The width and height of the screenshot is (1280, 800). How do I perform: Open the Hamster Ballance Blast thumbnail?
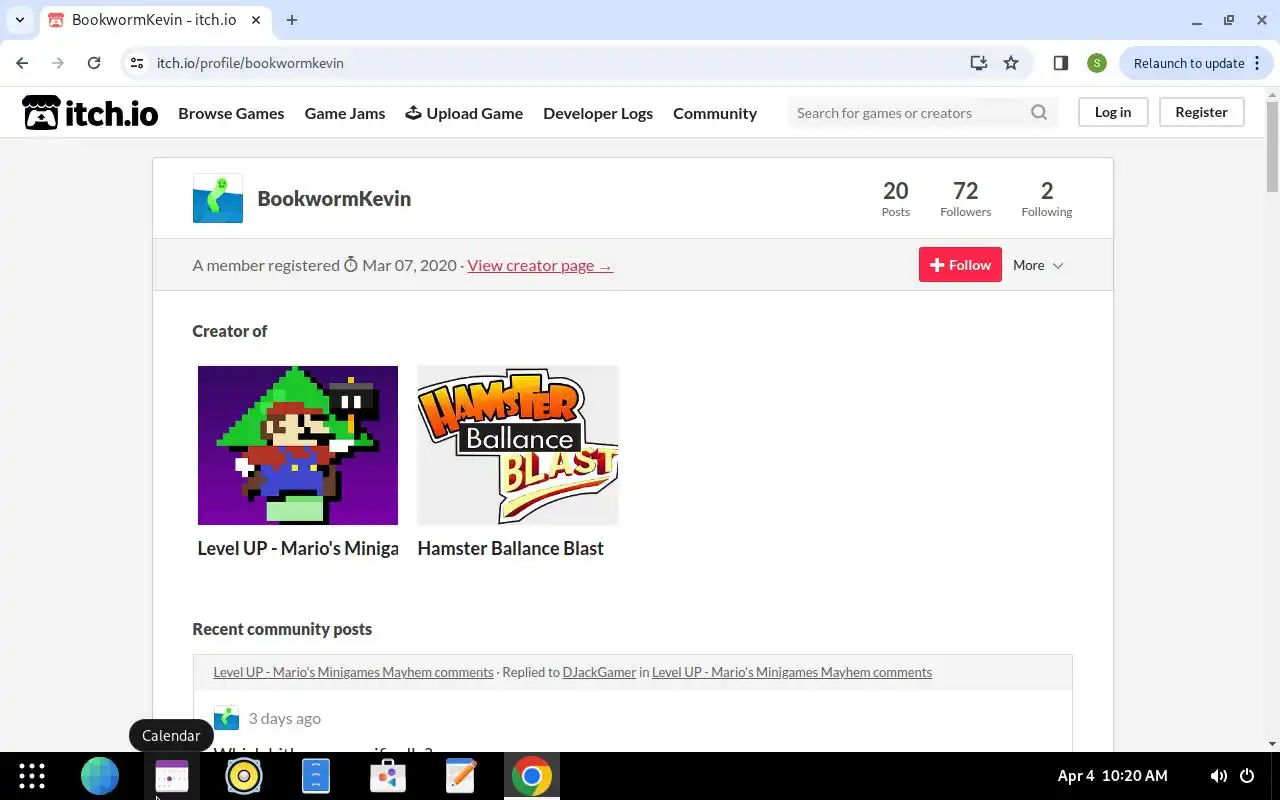tap(518, 445)
